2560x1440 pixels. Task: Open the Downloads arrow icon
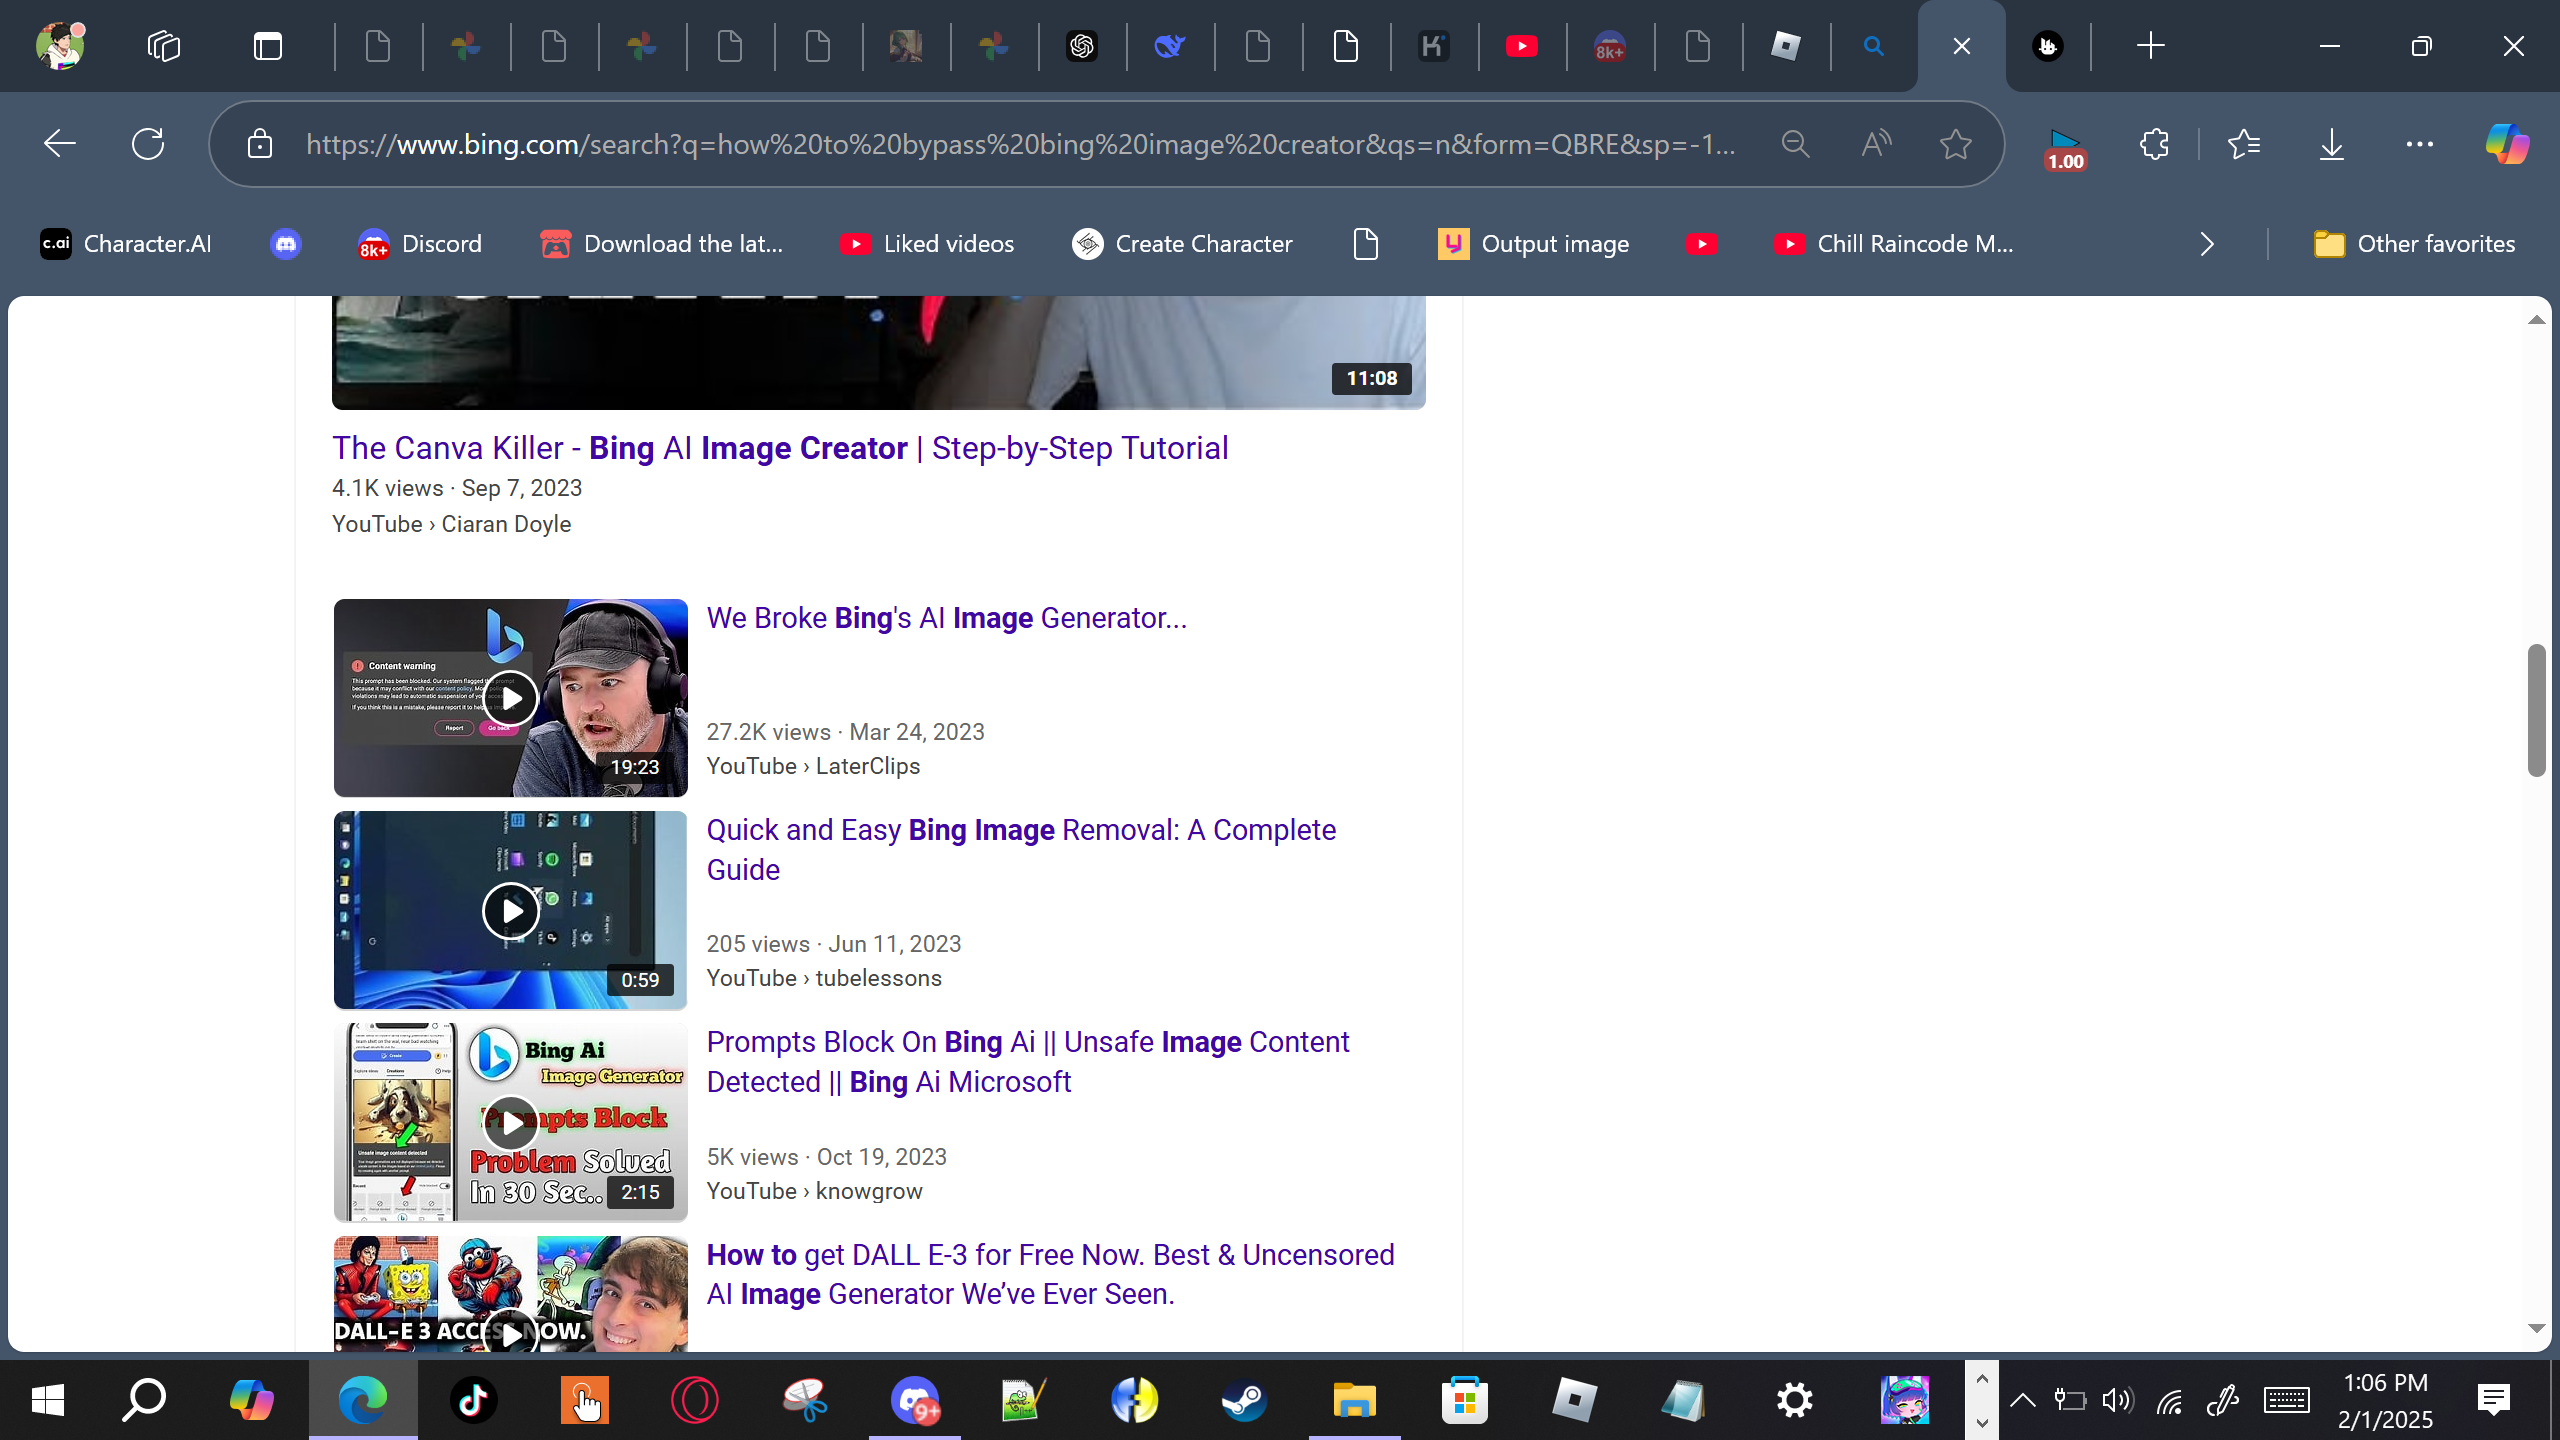pyautogui.click(x=2331, y=144)
